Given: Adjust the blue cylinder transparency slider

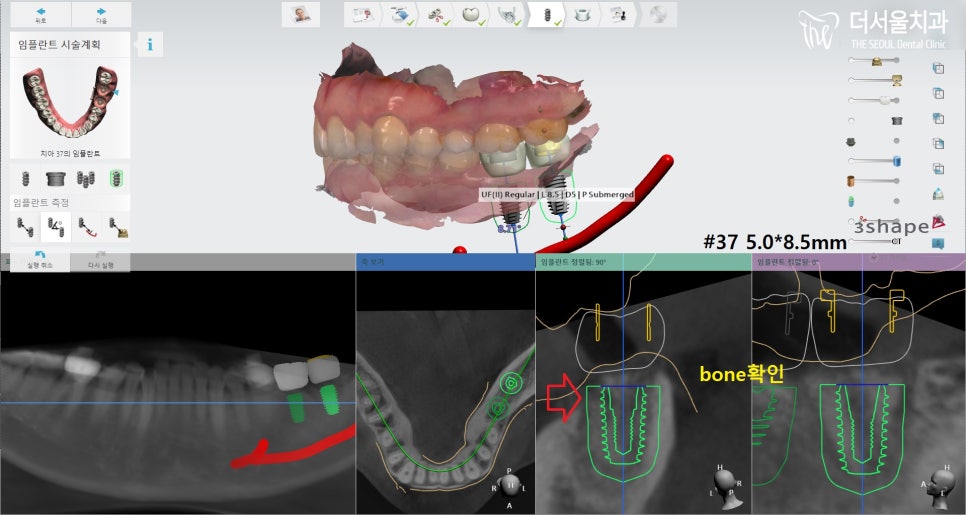Looking at the screenshot, I should coord(875,161).
